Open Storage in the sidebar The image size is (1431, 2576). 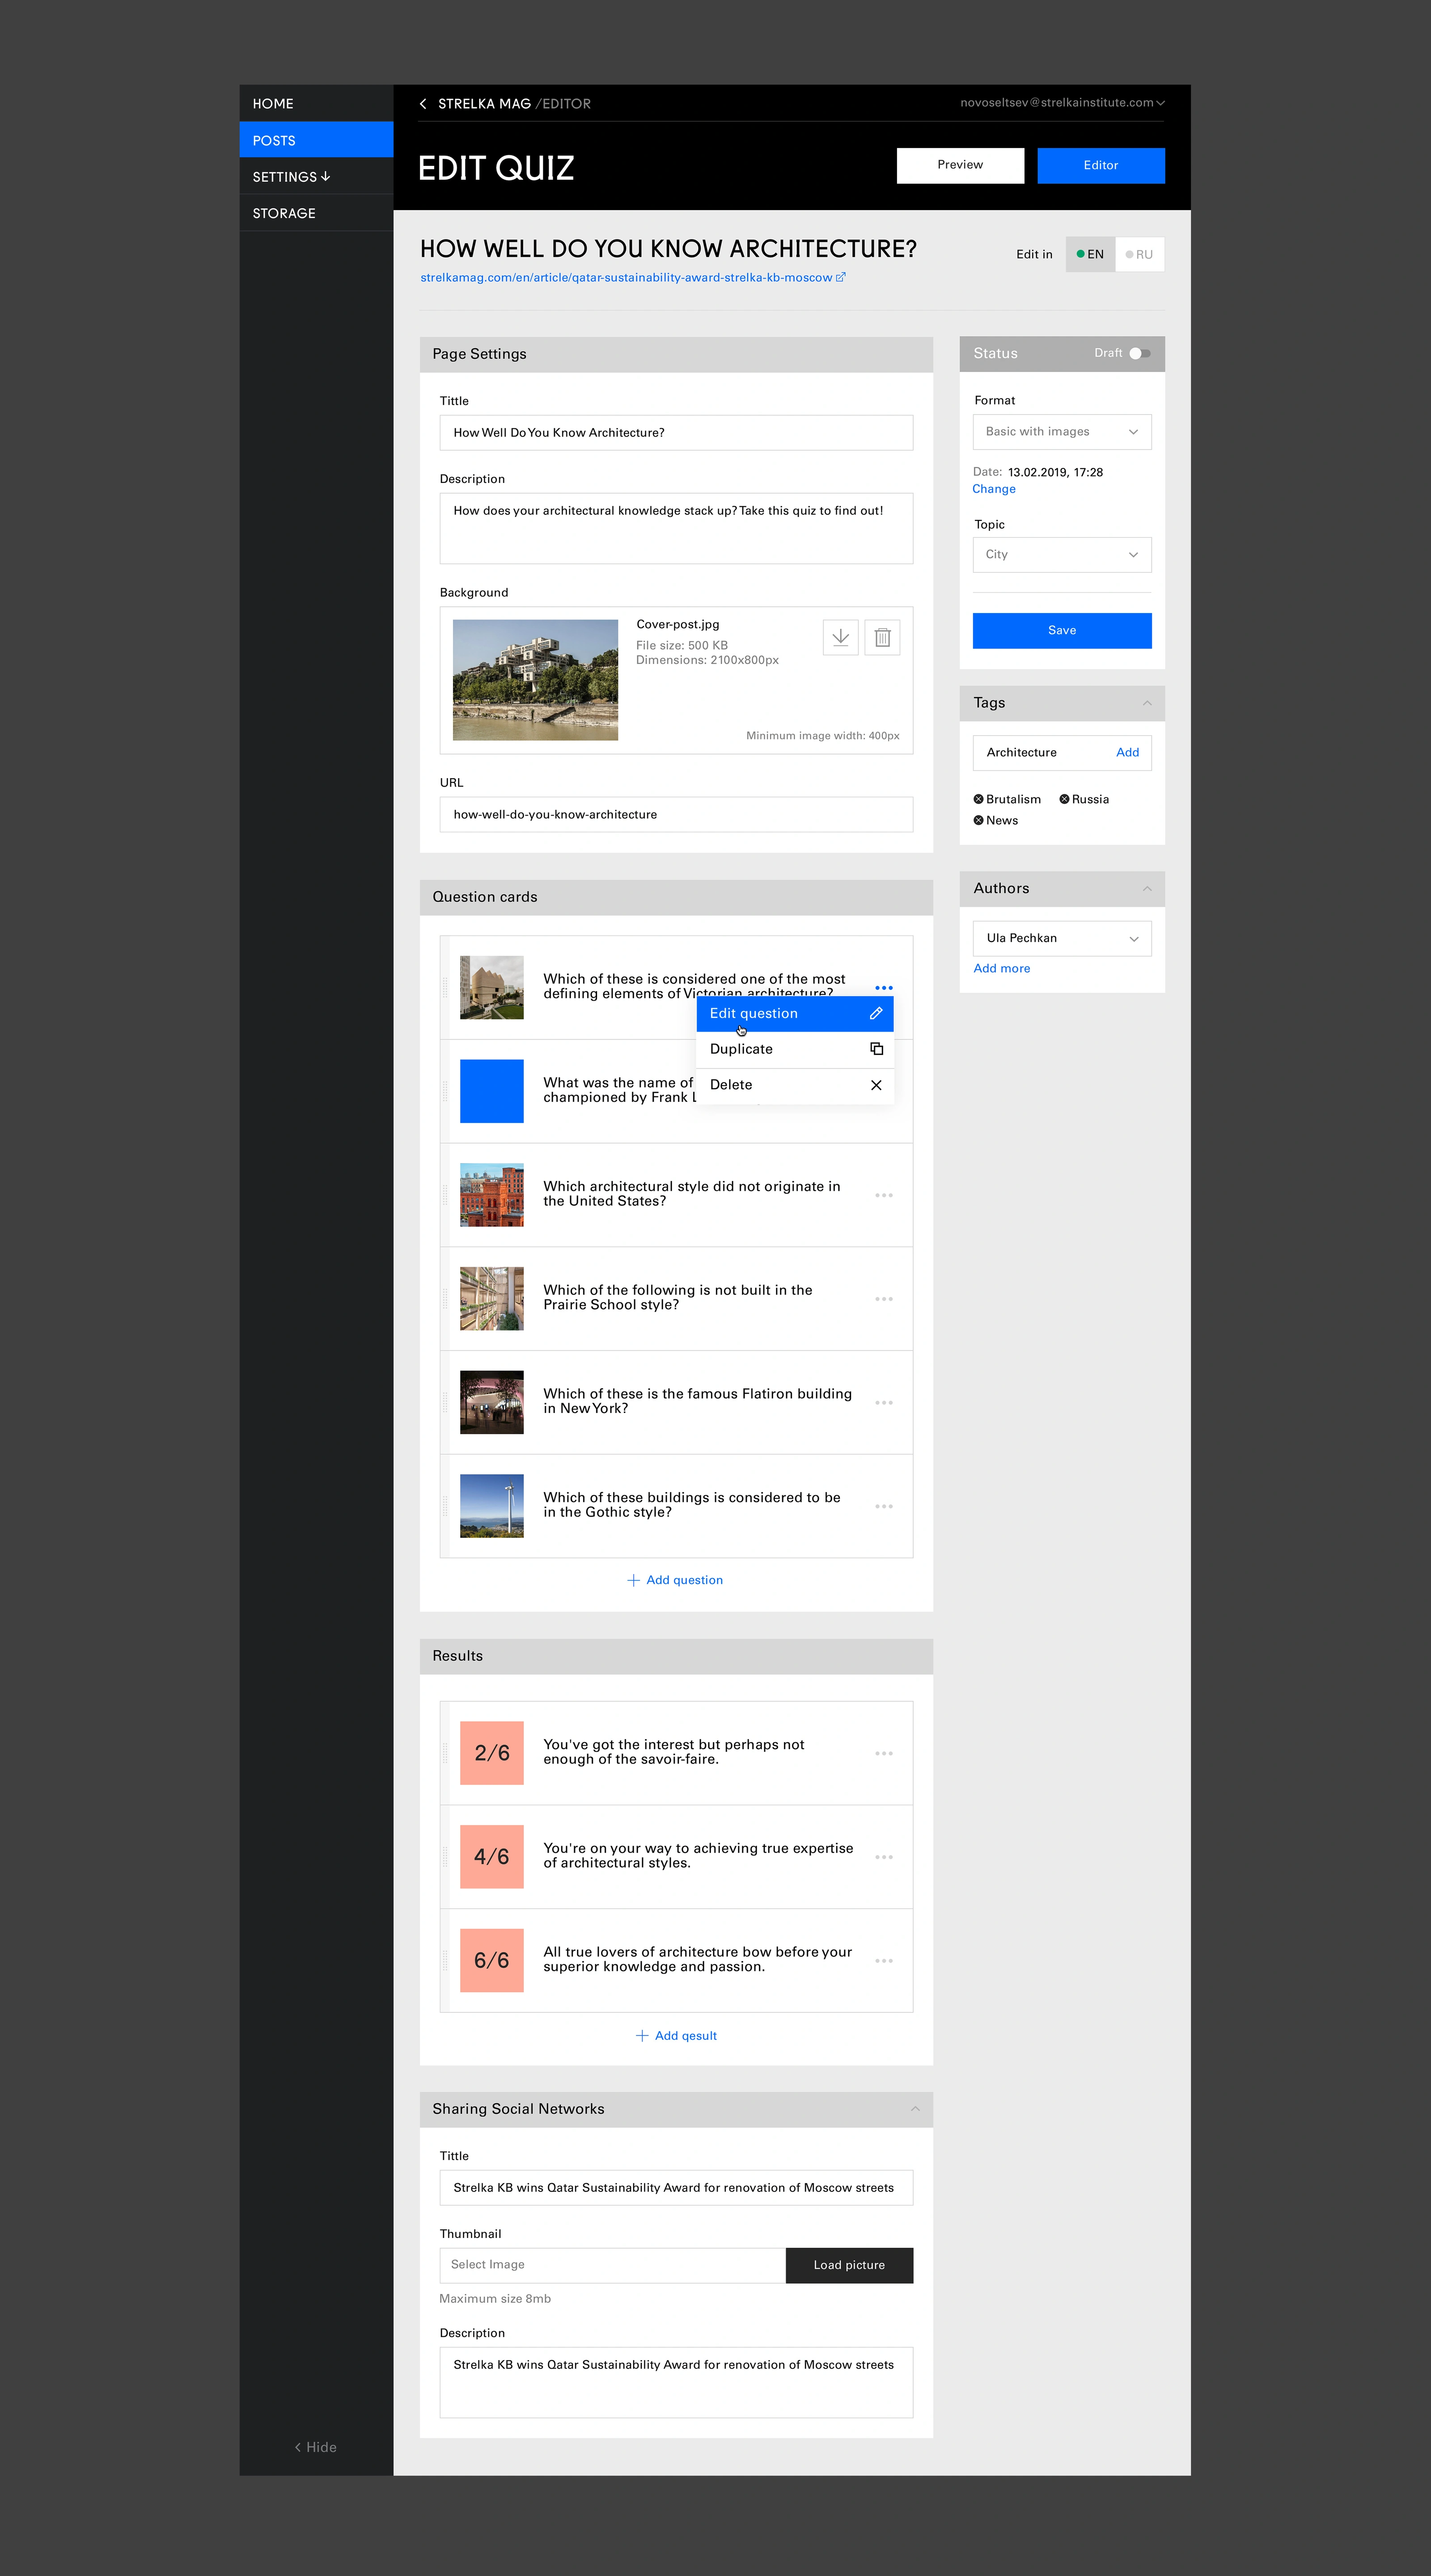(316, 213)
